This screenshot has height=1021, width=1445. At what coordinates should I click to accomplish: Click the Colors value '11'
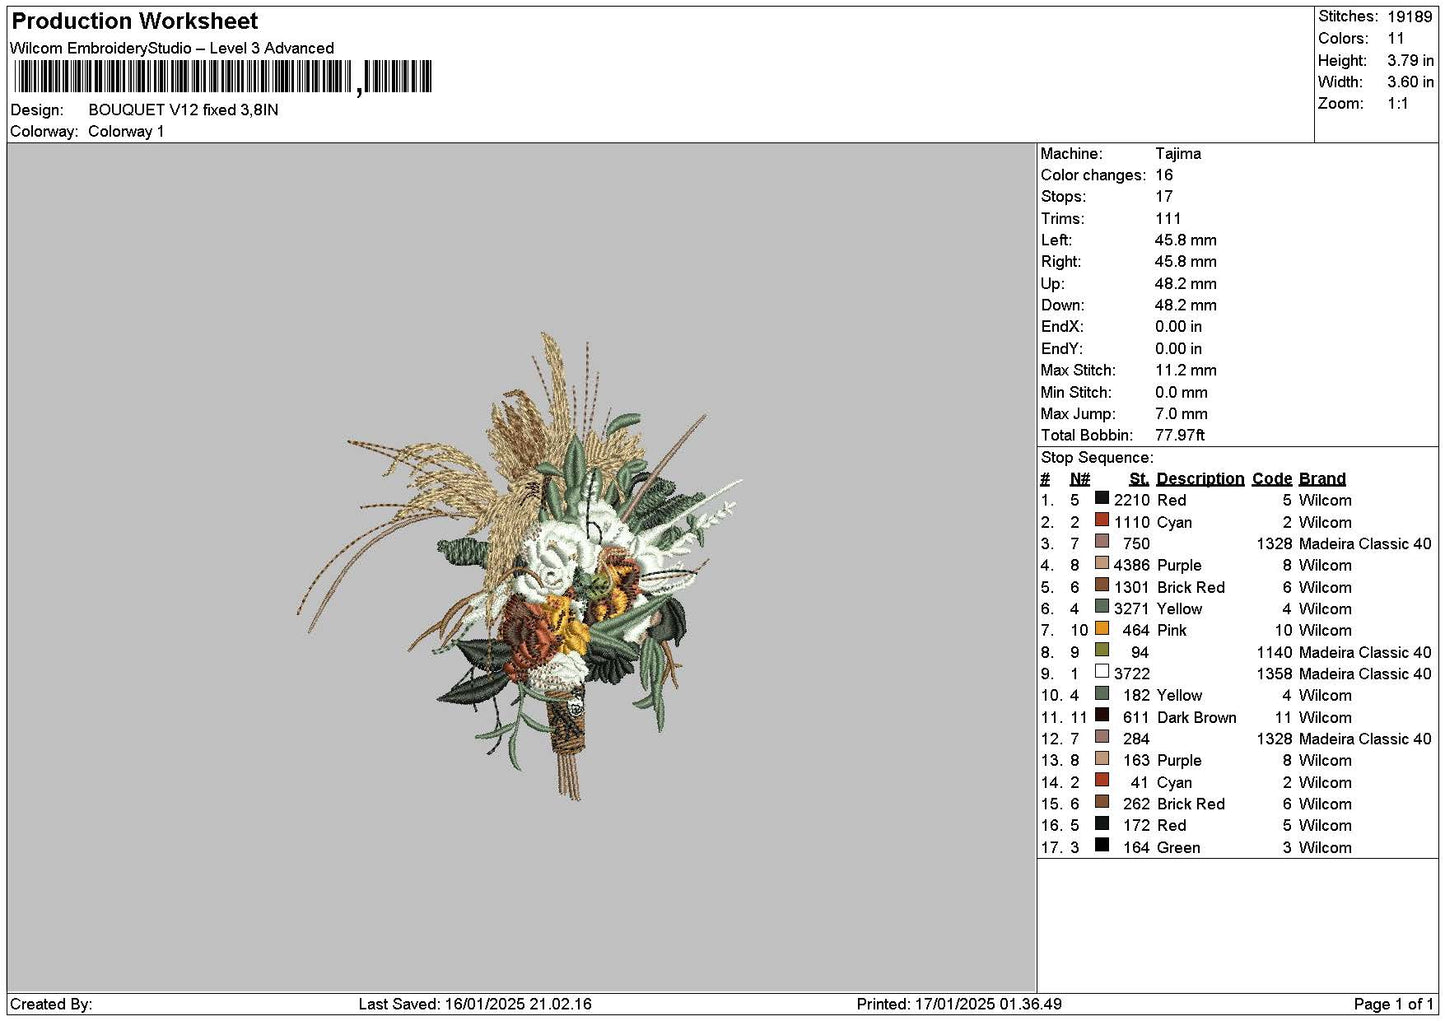point(1396,38)
